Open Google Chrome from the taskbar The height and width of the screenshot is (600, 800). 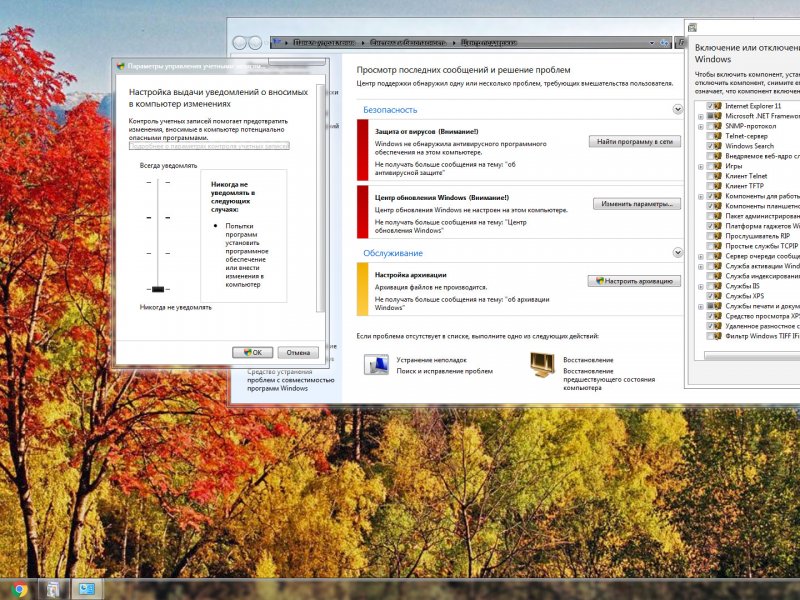(19, 589)
